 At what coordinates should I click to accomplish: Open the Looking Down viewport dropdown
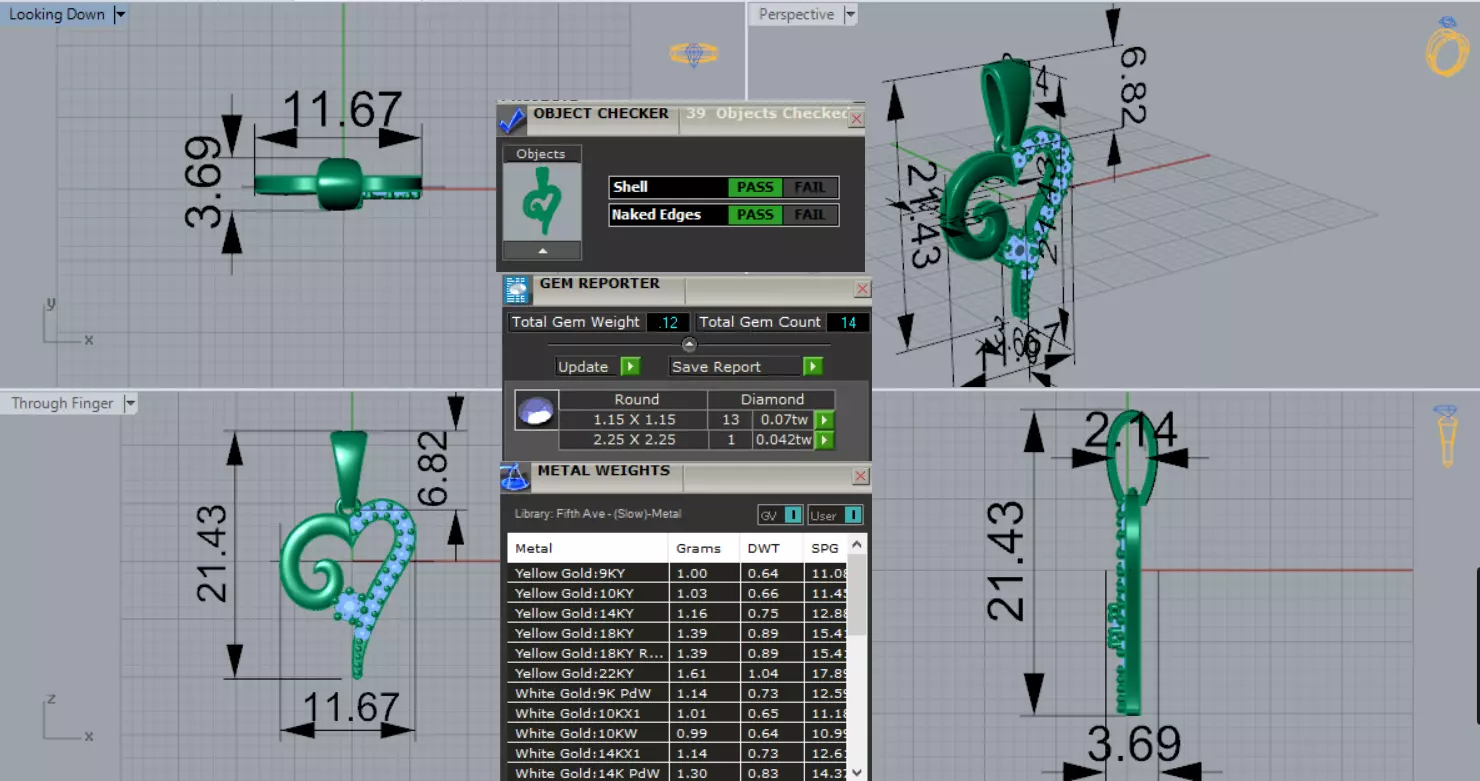[120, 15]
